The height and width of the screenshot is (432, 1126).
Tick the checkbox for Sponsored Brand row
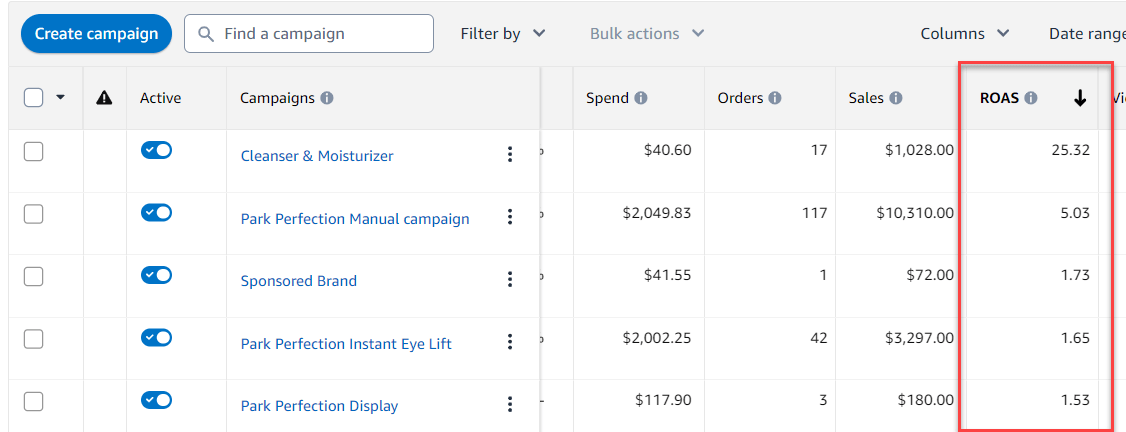point(33,277)
